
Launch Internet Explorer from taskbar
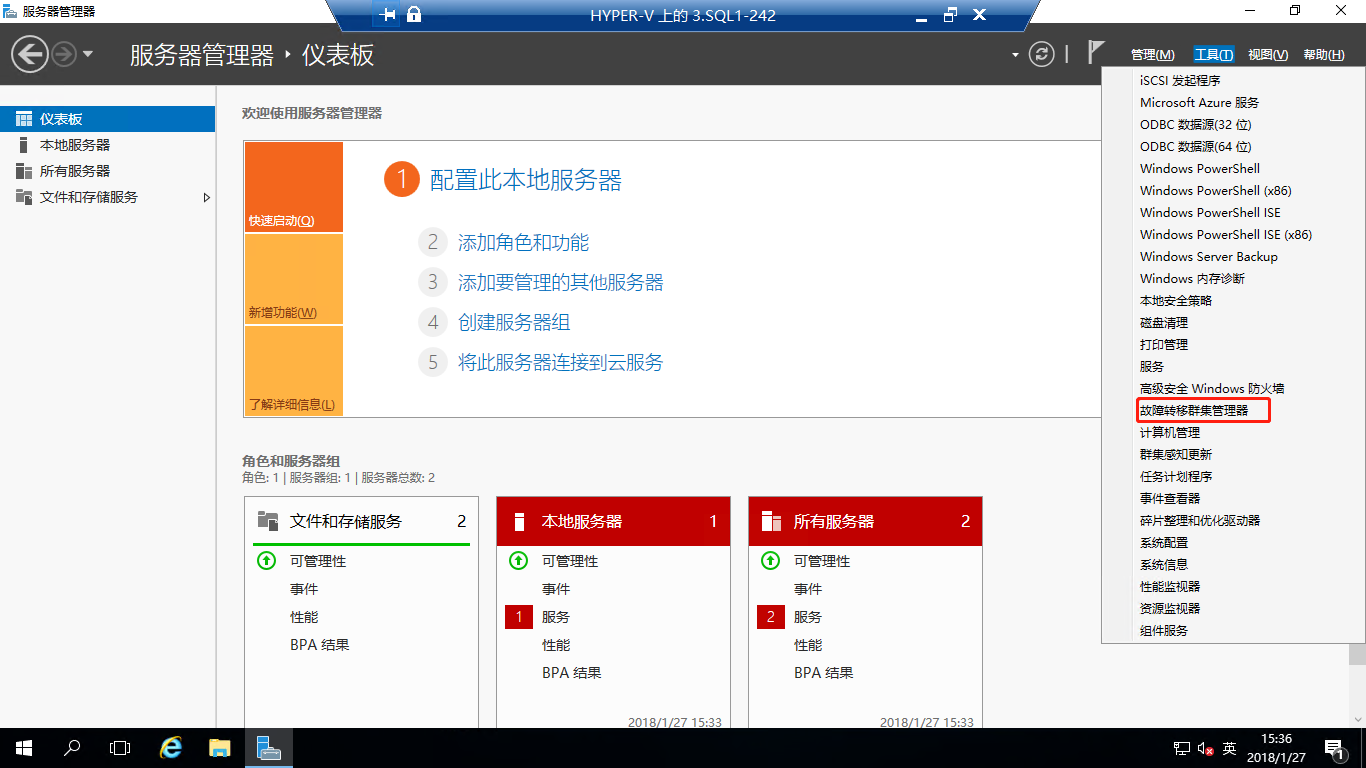[172, 748]
